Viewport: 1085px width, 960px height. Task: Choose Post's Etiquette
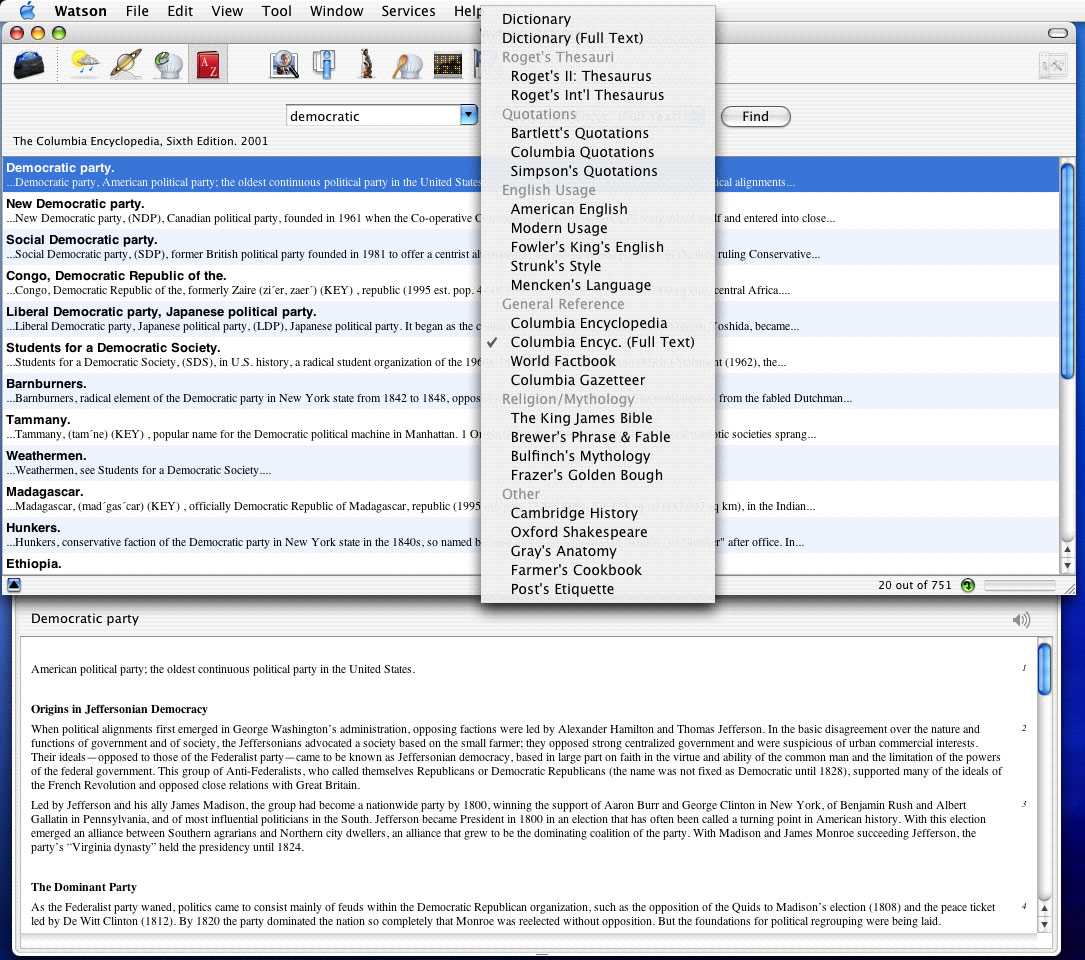598,589
